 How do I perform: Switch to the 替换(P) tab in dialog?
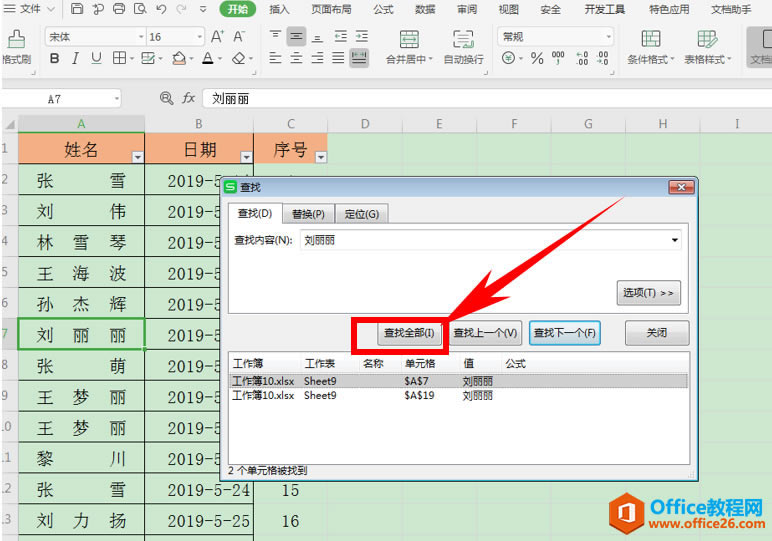click(308, 214)
